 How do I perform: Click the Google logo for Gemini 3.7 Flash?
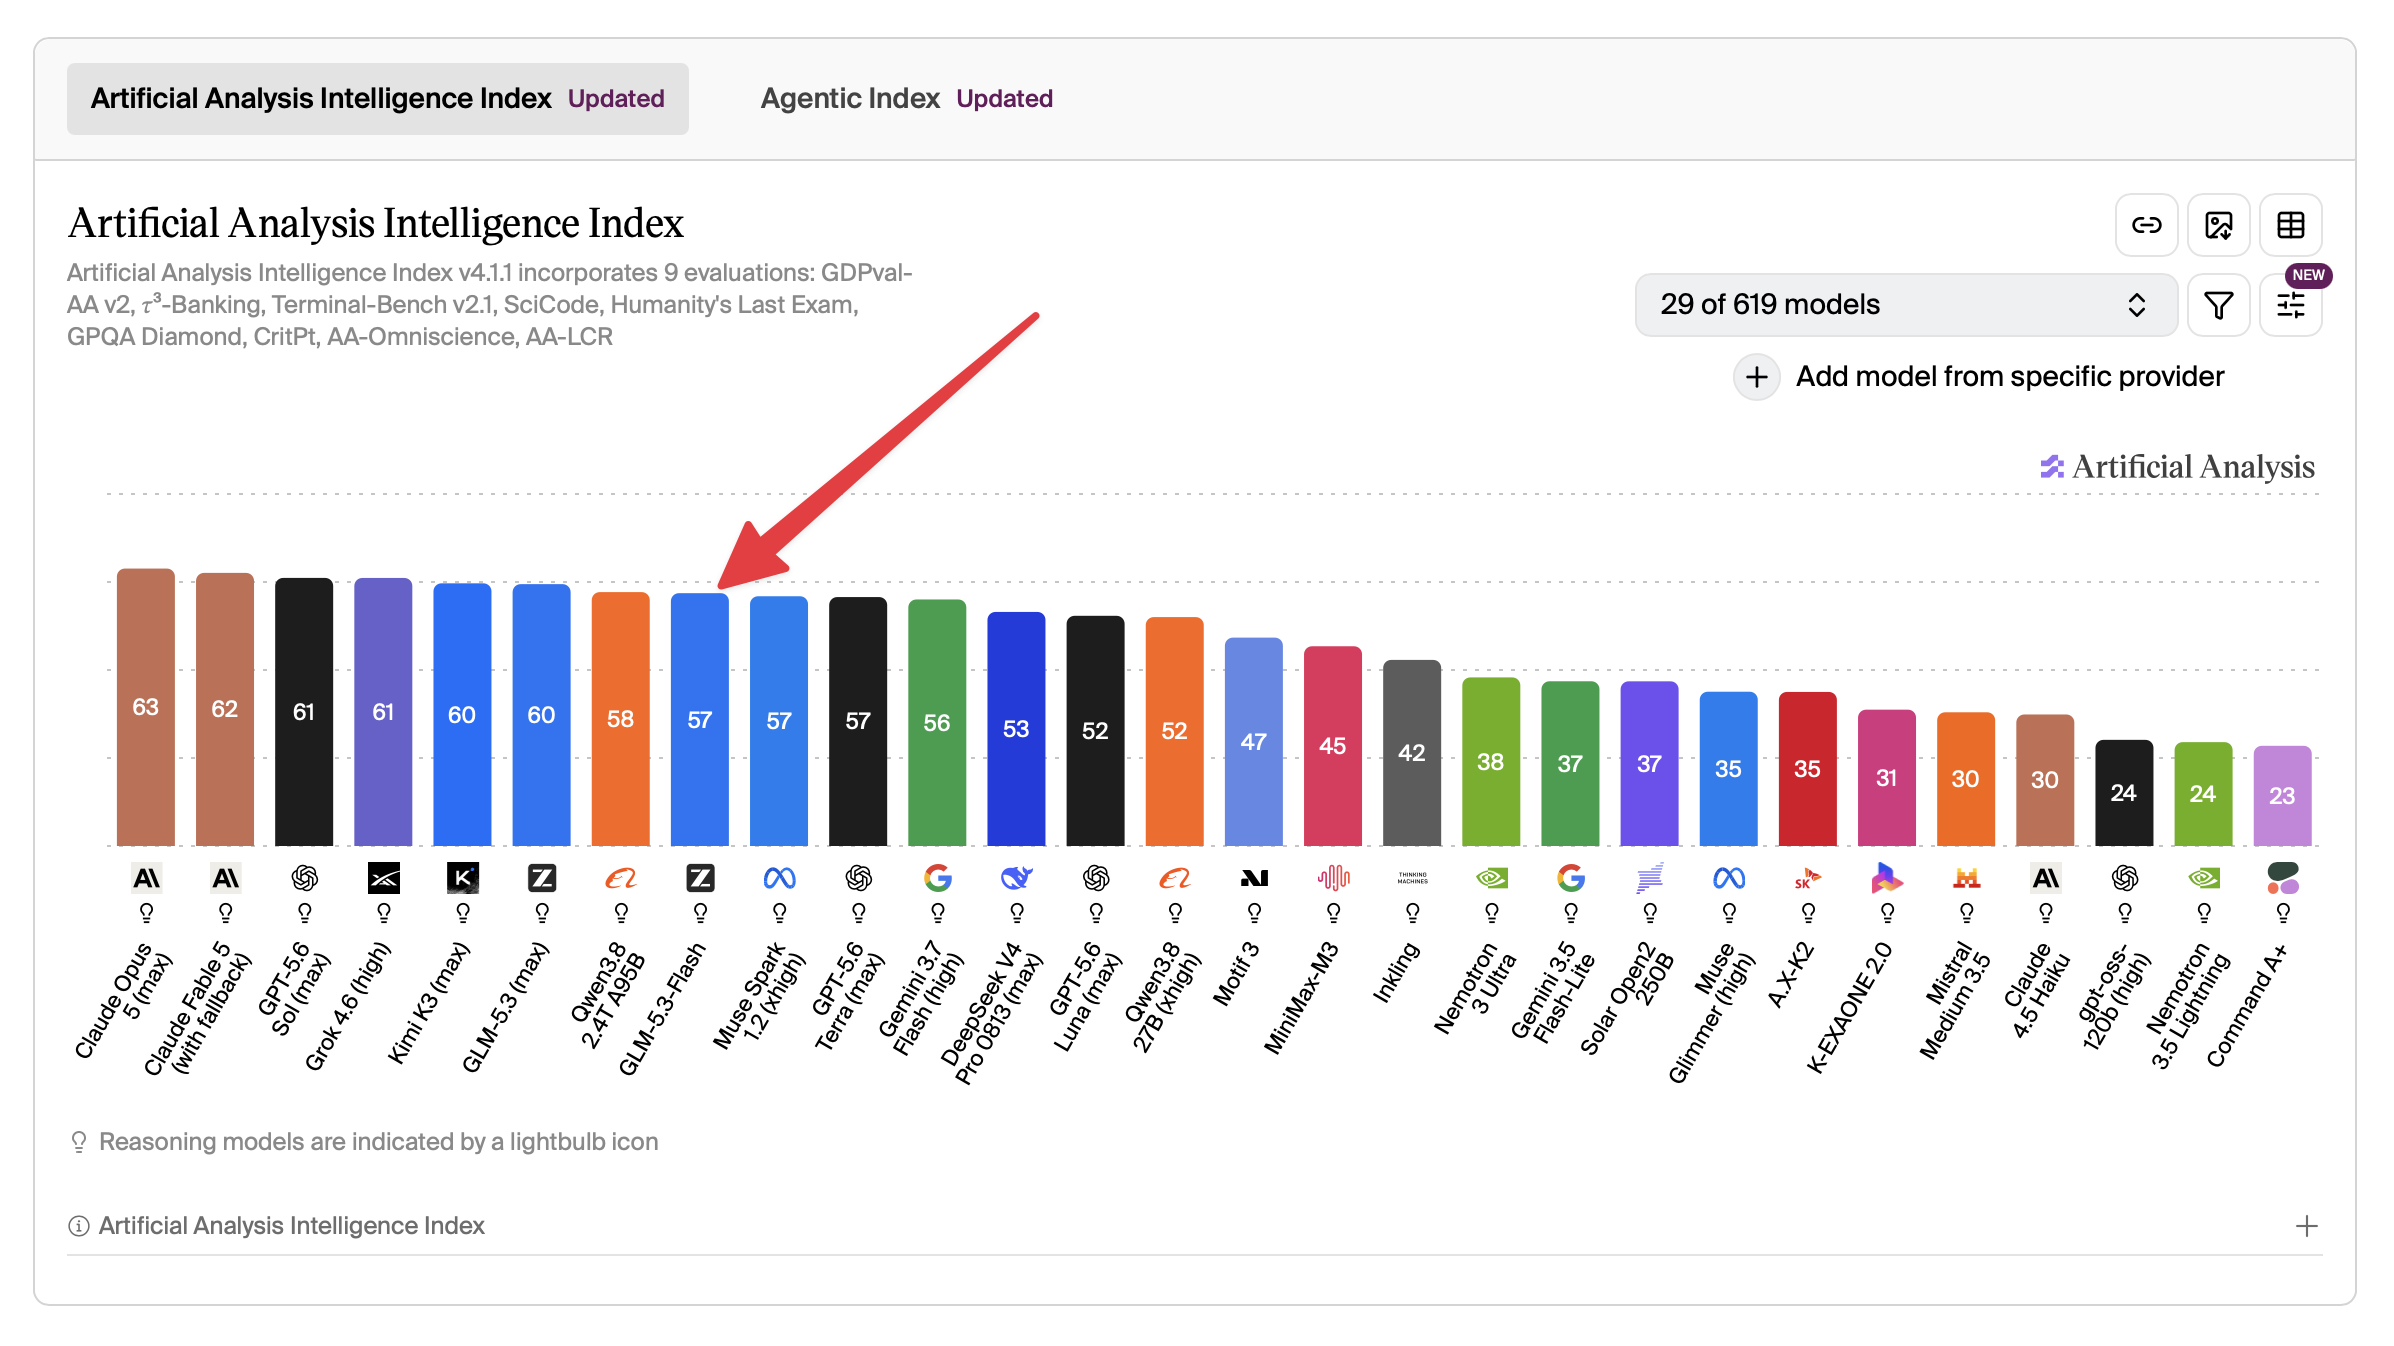937,878
